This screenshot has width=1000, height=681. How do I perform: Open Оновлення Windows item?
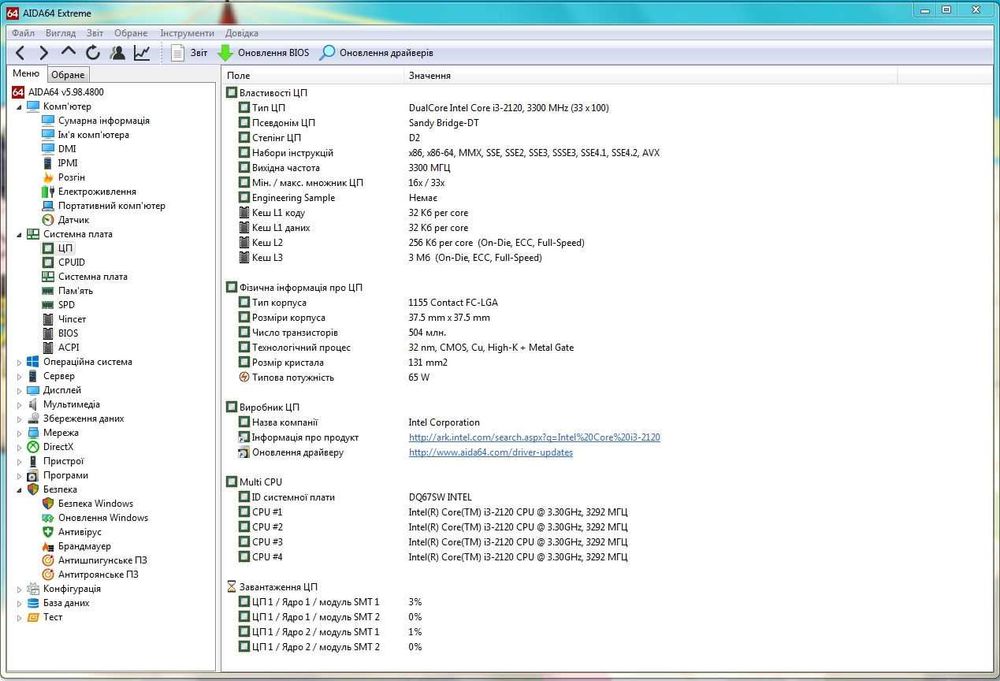click(x=103, y=518)
